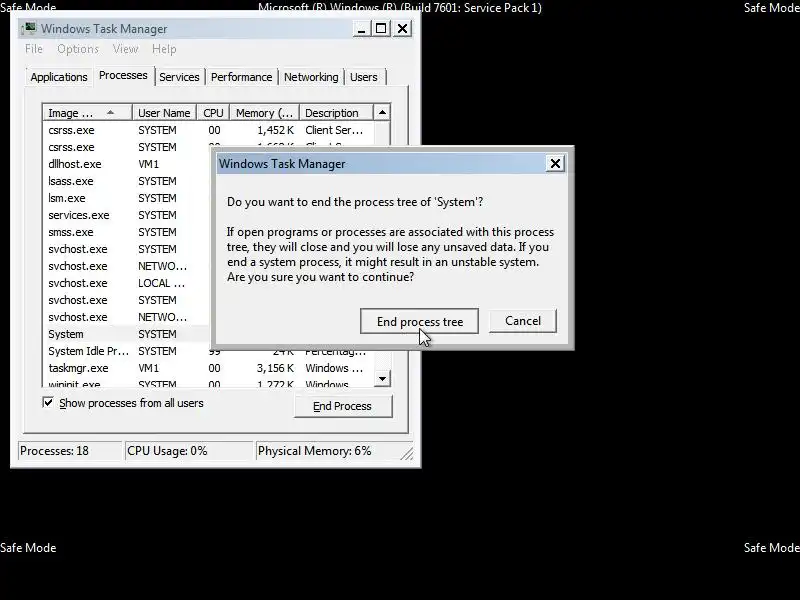The width and height of the screenshot is (800, 600).
Task: Open the File menu
Action: click(x=34, y=49)
